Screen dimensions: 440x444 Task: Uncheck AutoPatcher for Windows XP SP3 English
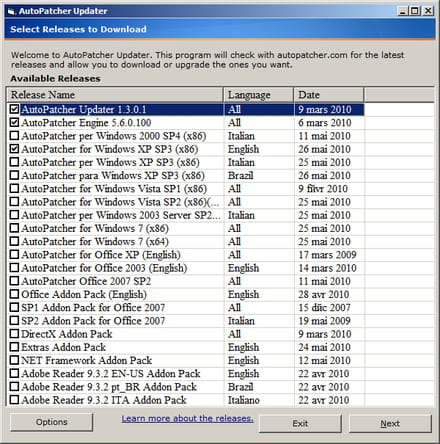(14, 149)
